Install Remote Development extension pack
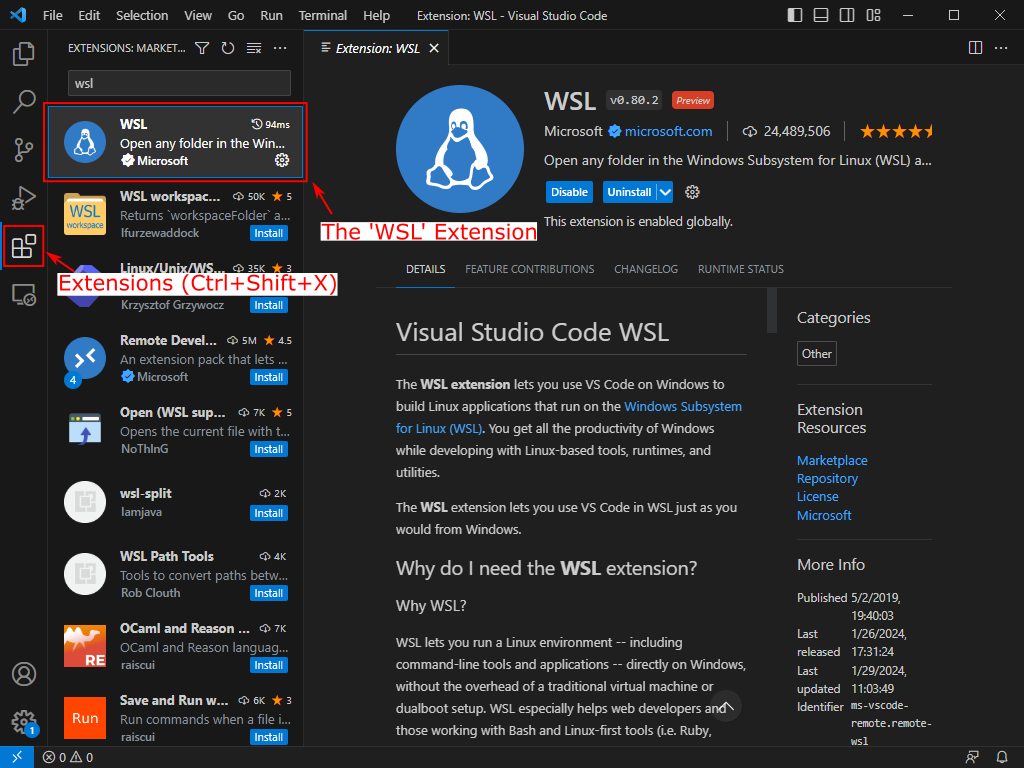The width and height of the screenshot is (1024, 768). 268,377
